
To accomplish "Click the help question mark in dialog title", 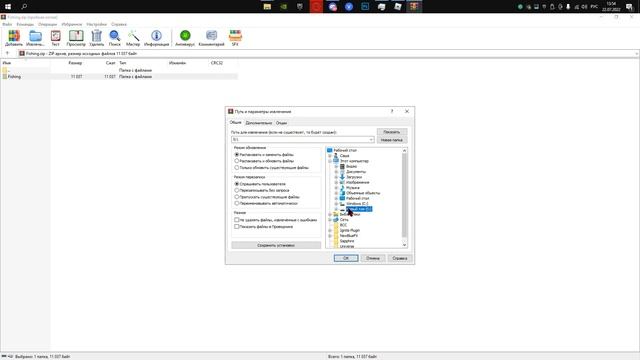I will [x=392, y=111].
